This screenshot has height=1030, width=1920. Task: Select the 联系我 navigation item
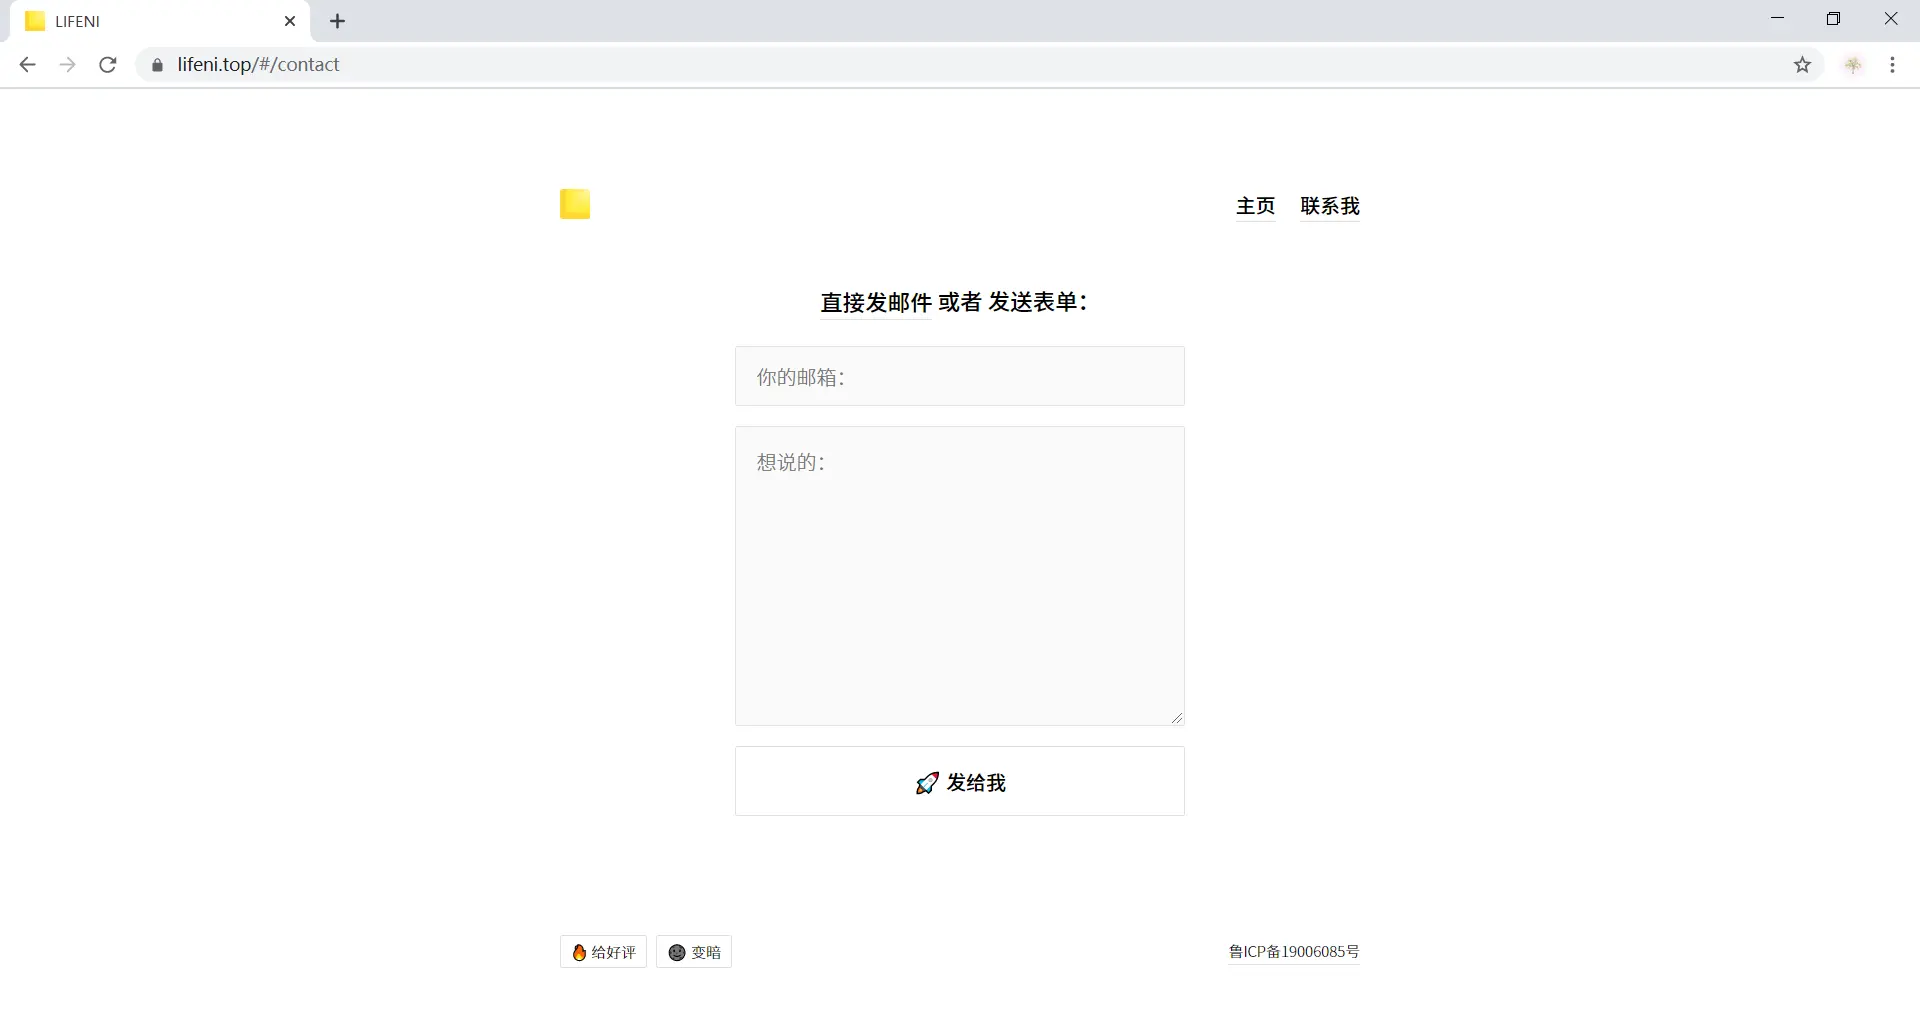[x=1329, y=206]
